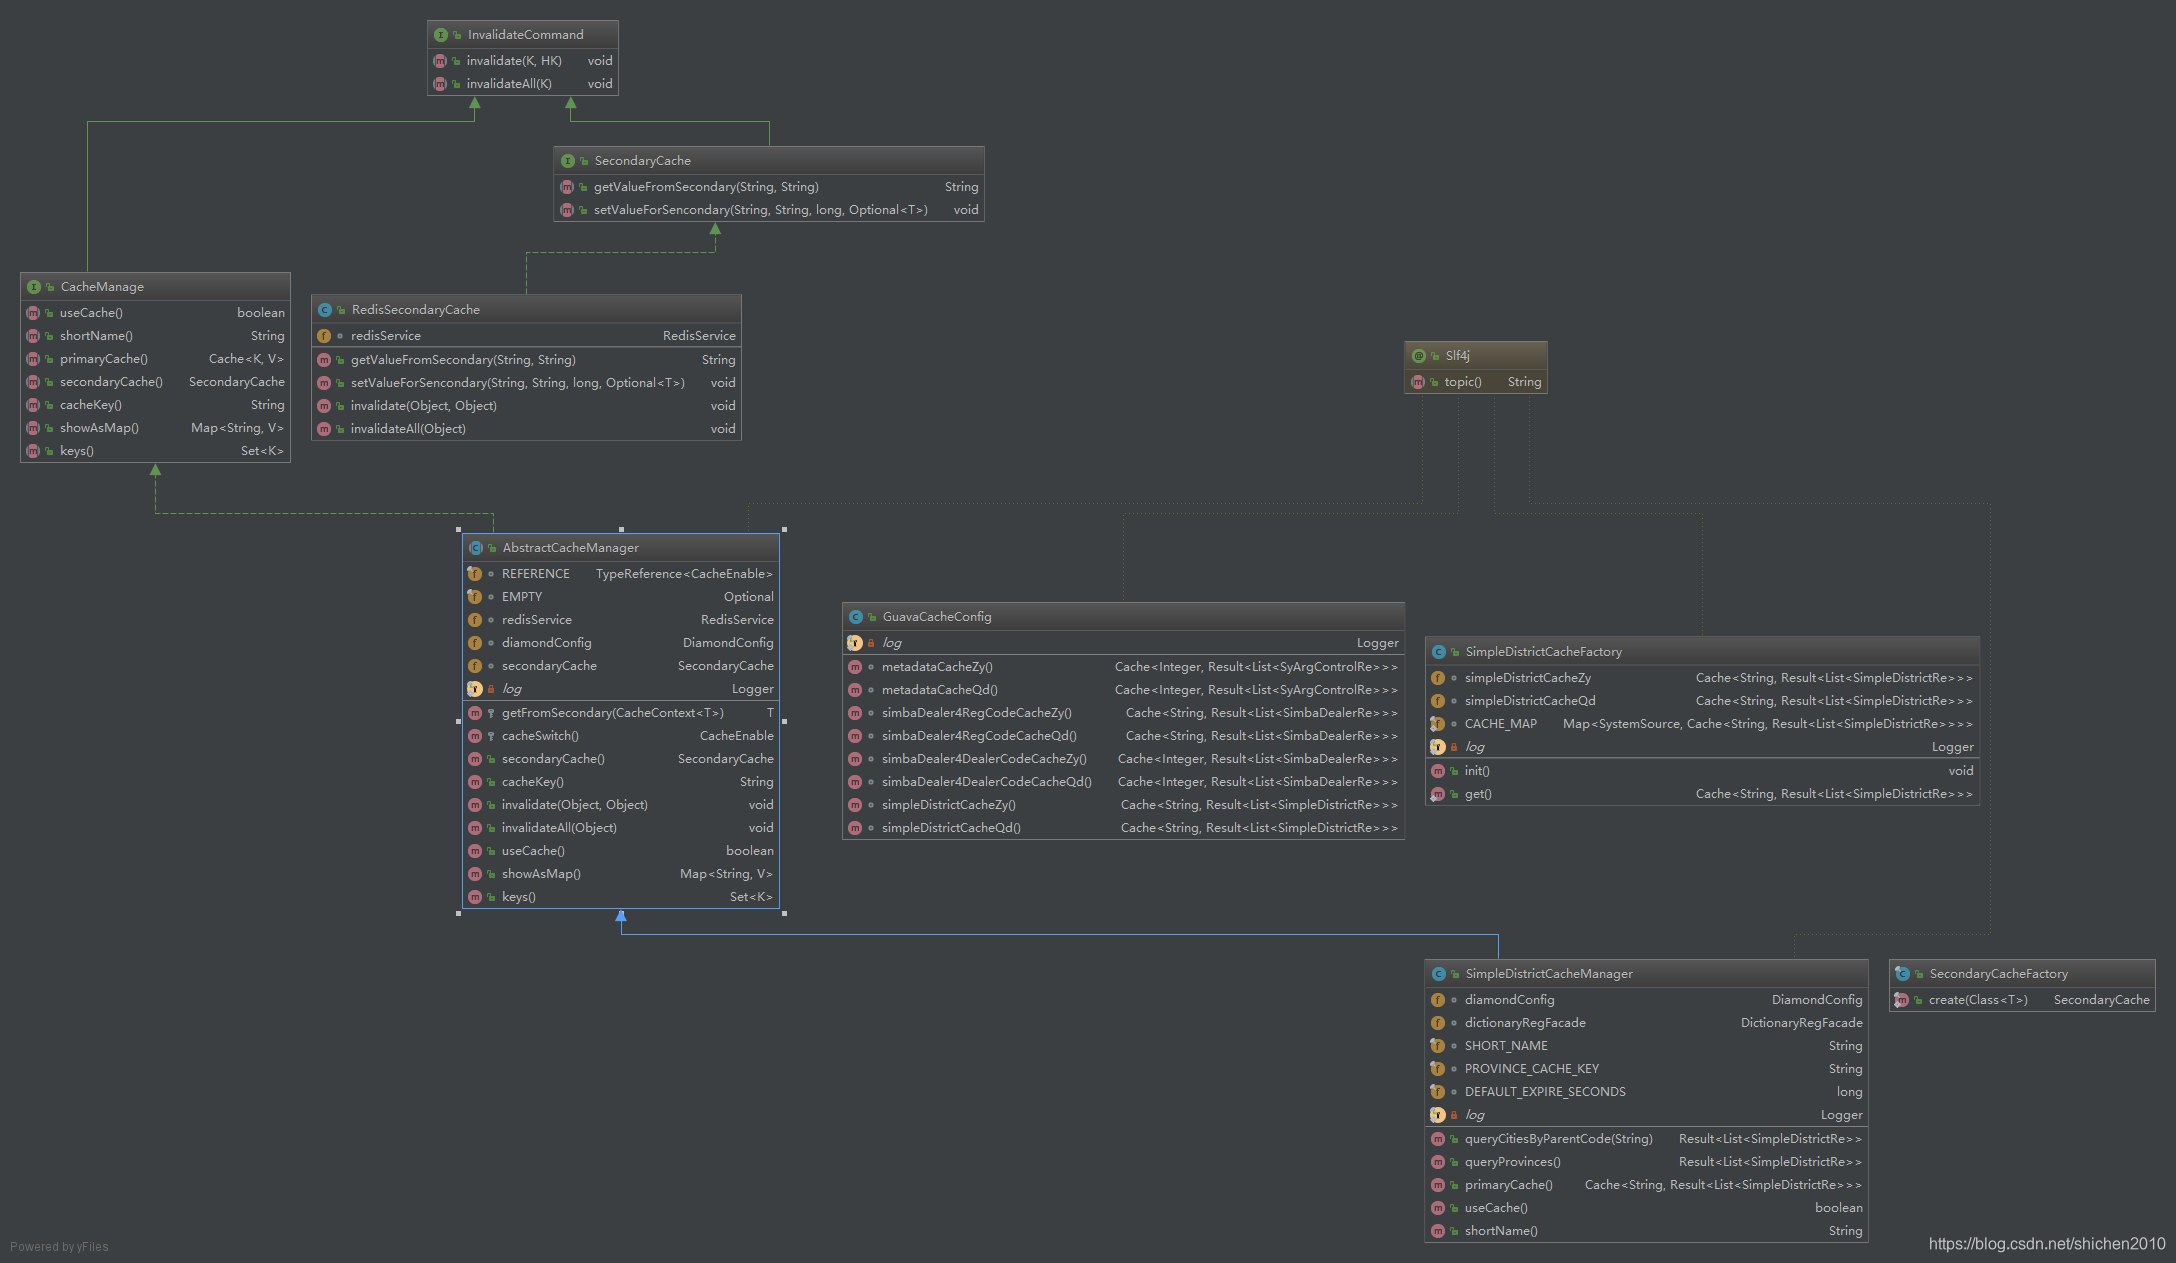The image size is (2176, 1263).
Task: Open the blog.csdn.net/shichen2010 link
Action: (x=2046, y=1244)
